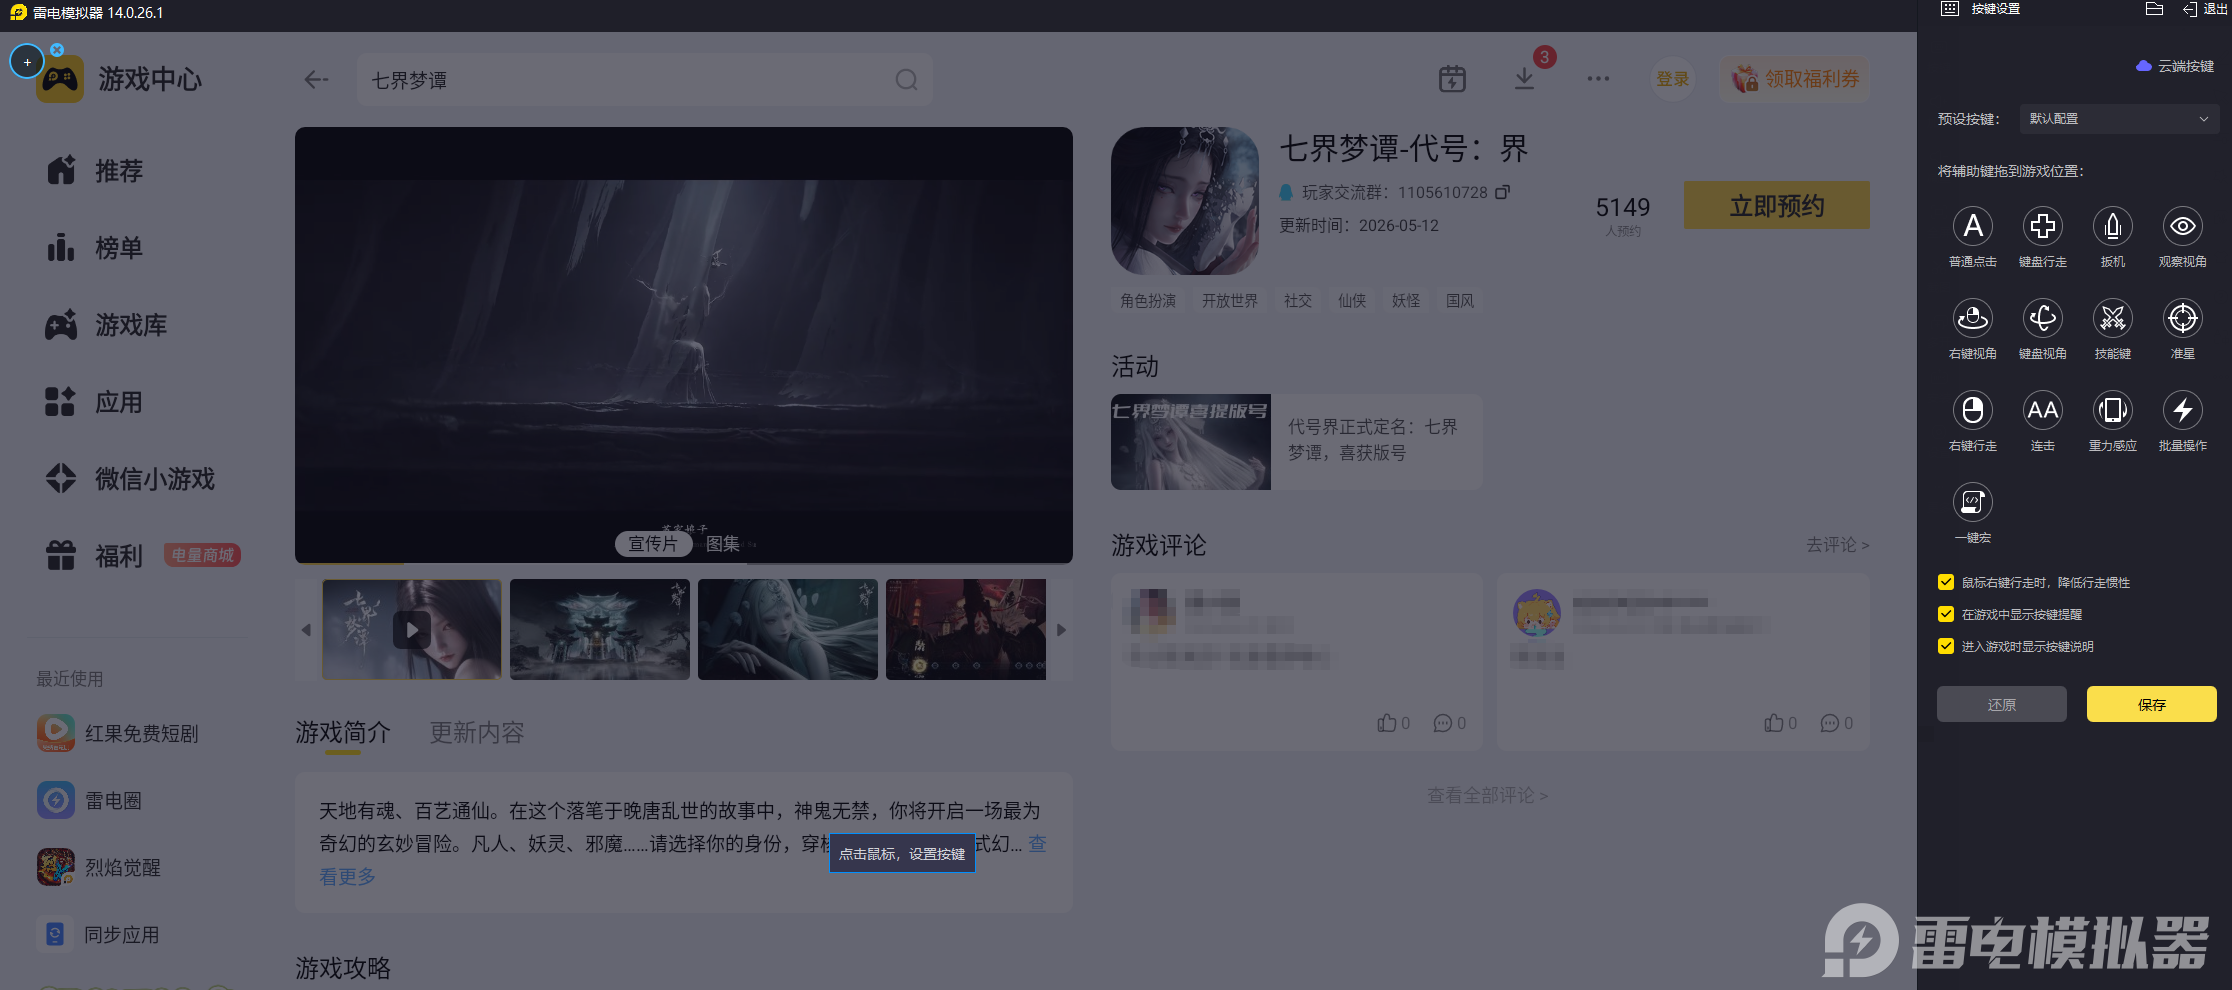Expand the 预设按键 默认配置 dropdown
This screenshot has width=2232, height=990.
tap(2119, 119)
